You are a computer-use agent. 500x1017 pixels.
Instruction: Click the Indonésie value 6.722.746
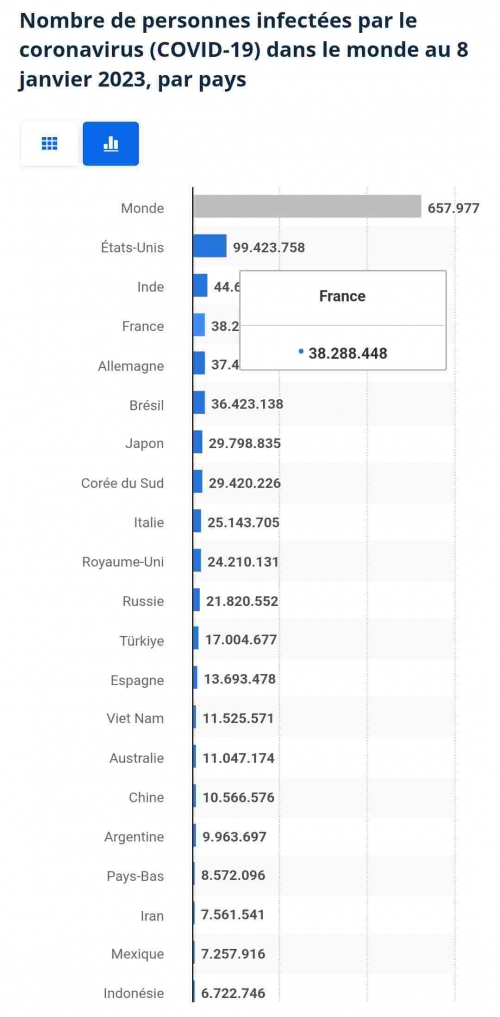click(x=233, y=993)
